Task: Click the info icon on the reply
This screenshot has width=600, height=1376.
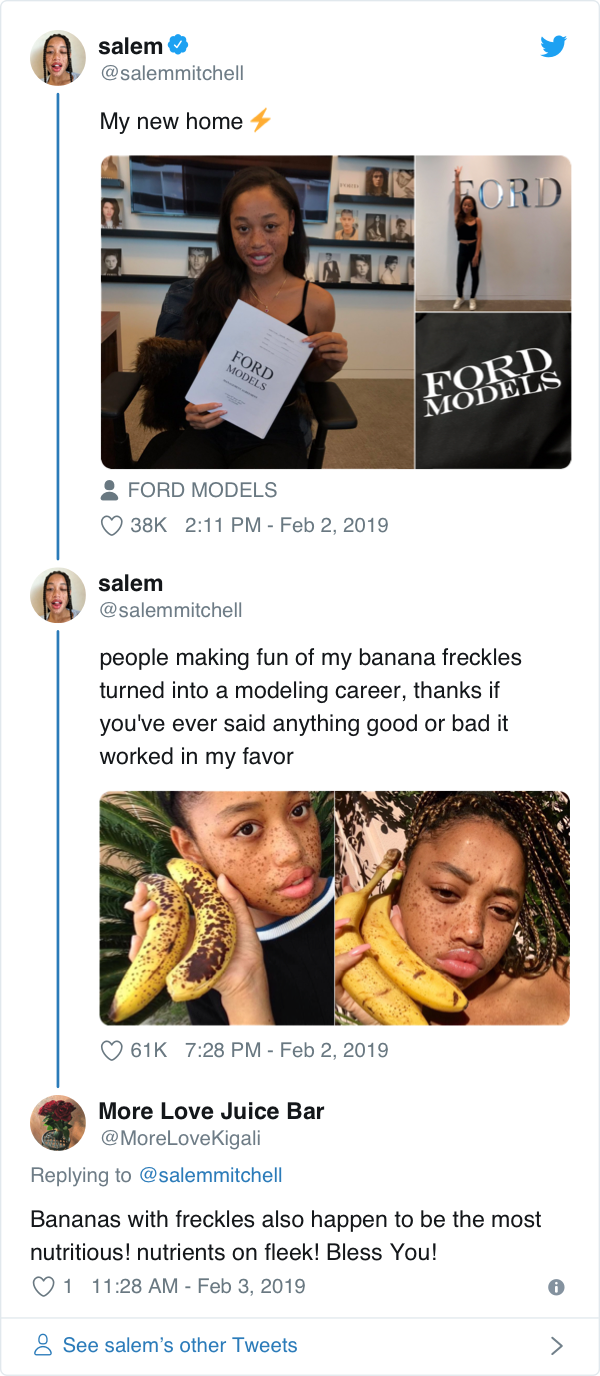Action: (556, 1287)
